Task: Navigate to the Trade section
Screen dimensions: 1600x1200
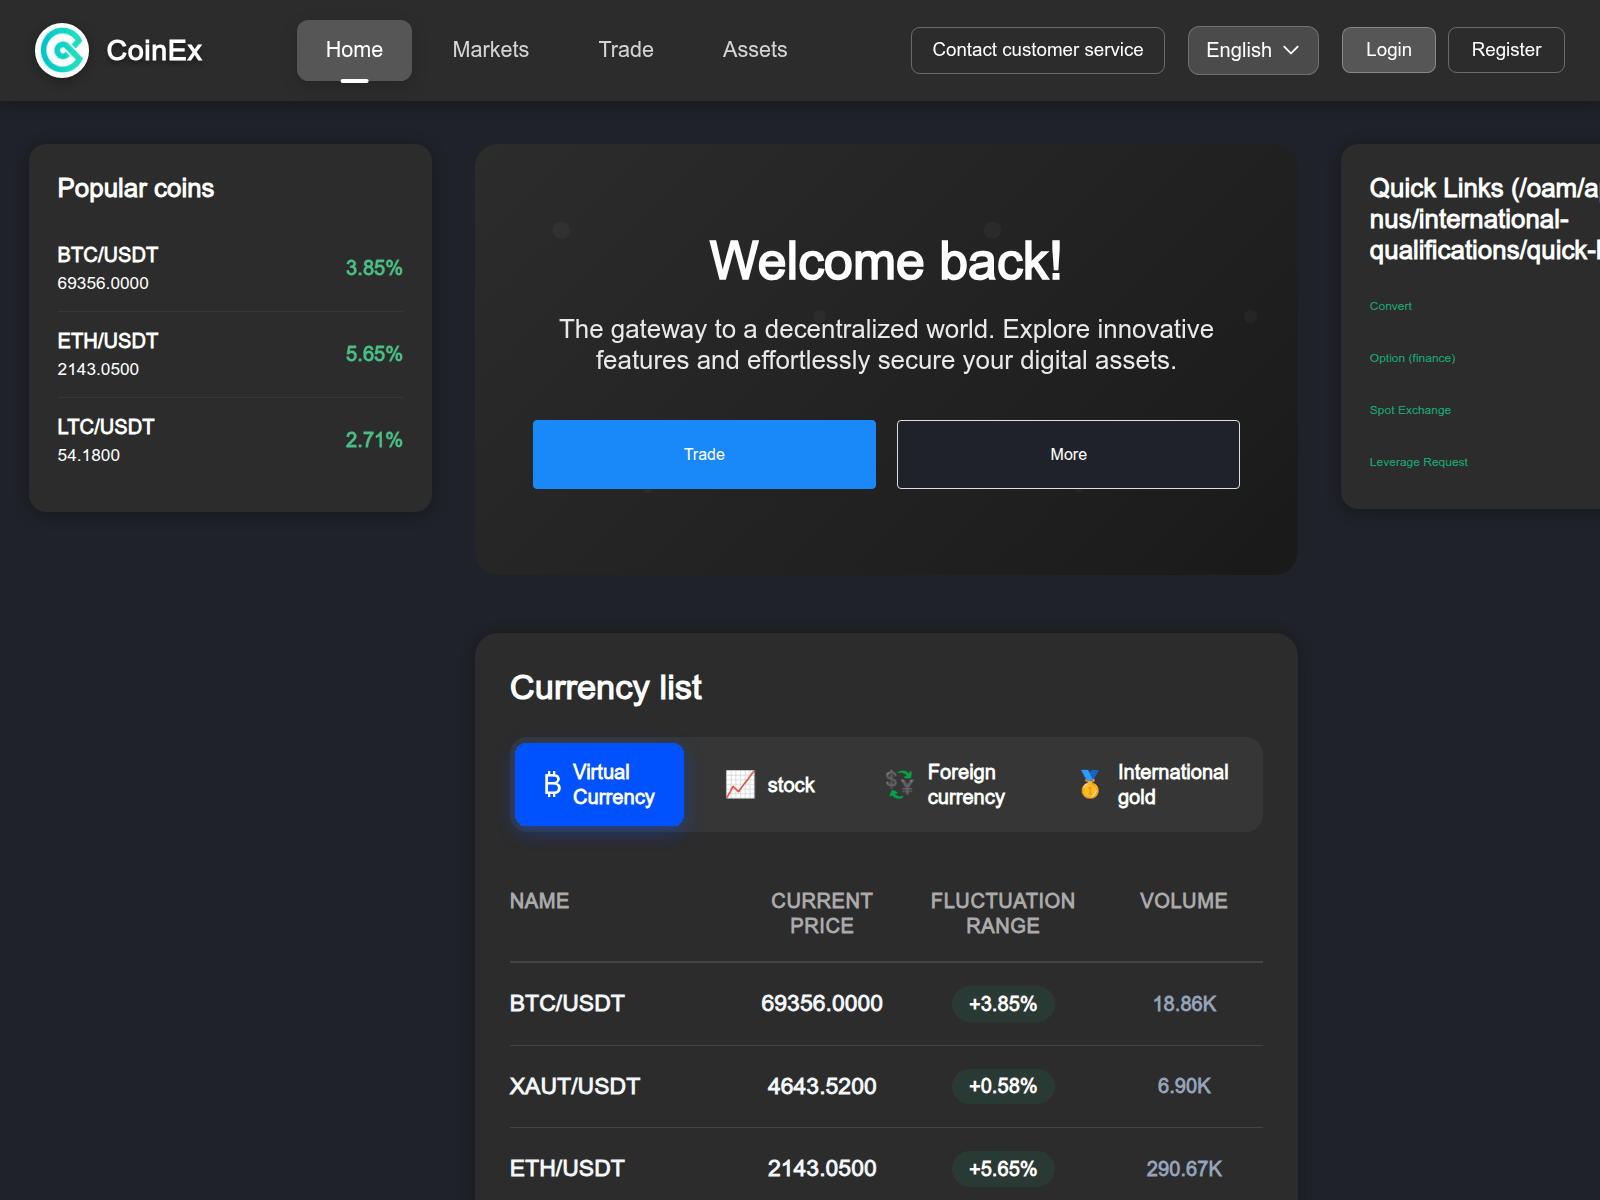Action: (x=626, y=49)
